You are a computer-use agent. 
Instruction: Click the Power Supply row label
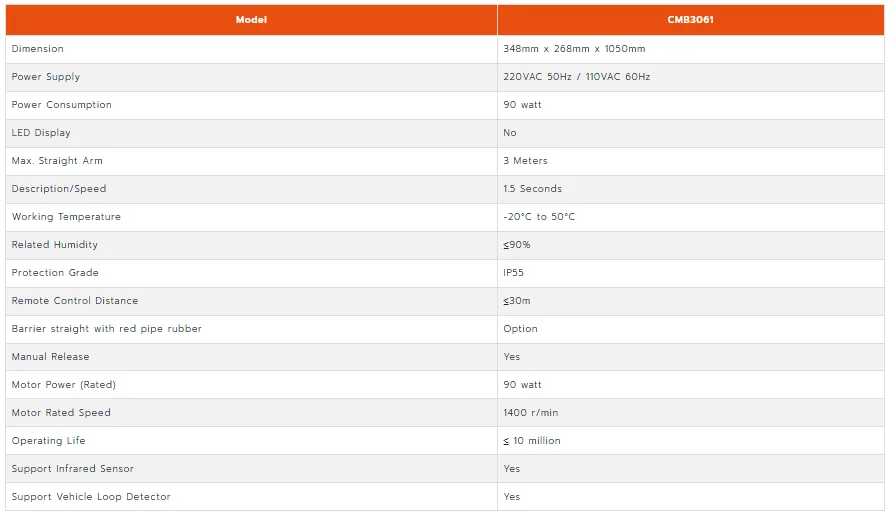(x=46, y=77)
